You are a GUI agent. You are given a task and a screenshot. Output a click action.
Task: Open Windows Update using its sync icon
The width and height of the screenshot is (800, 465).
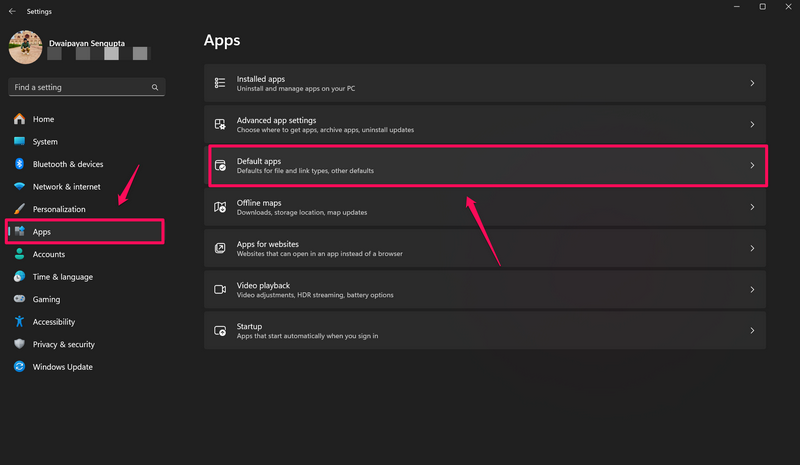tap(19, 367)
